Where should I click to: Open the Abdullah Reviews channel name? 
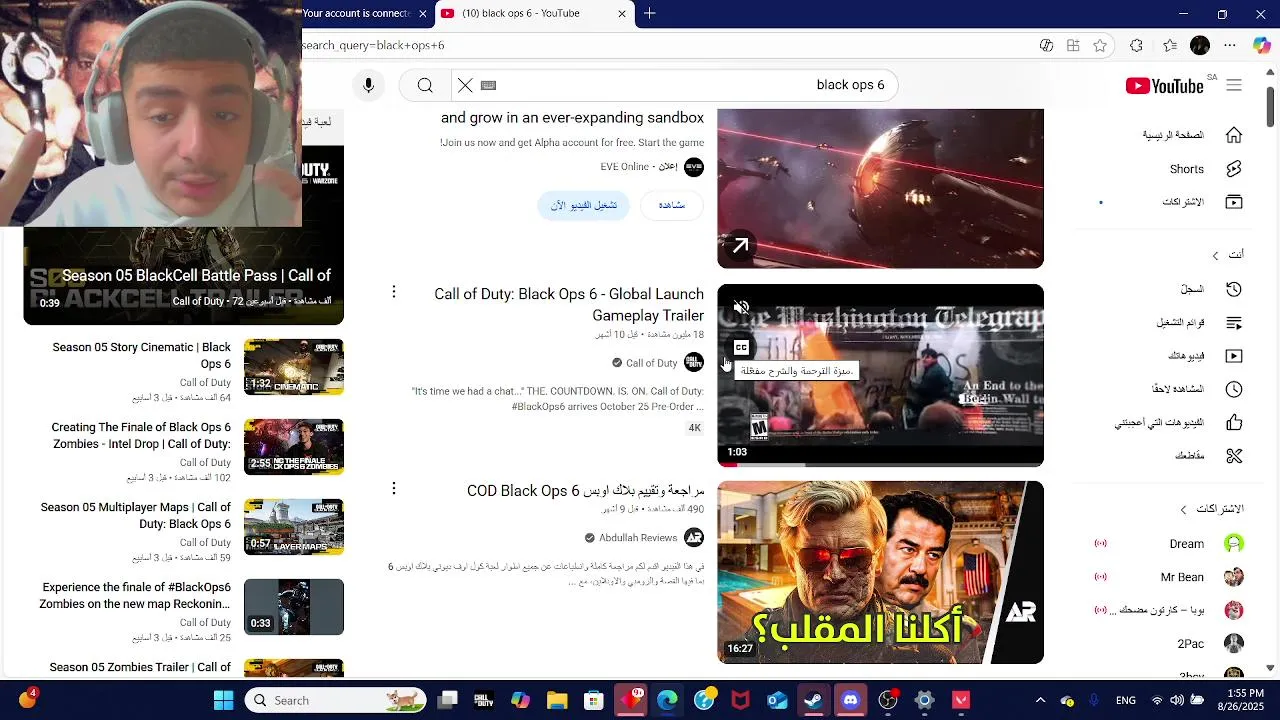pos(638,538)
